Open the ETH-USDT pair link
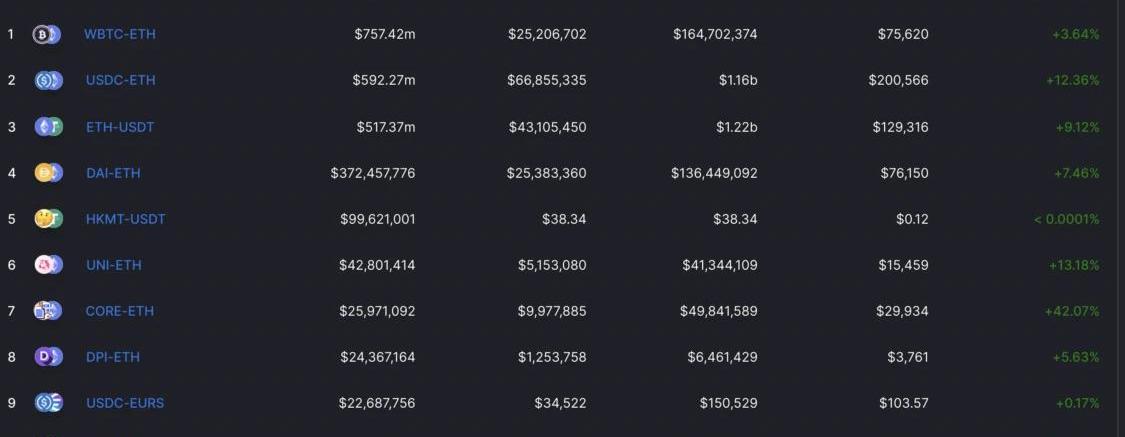Image resolution: width=1125 pixels, height=437 pixels. [120, 127]
